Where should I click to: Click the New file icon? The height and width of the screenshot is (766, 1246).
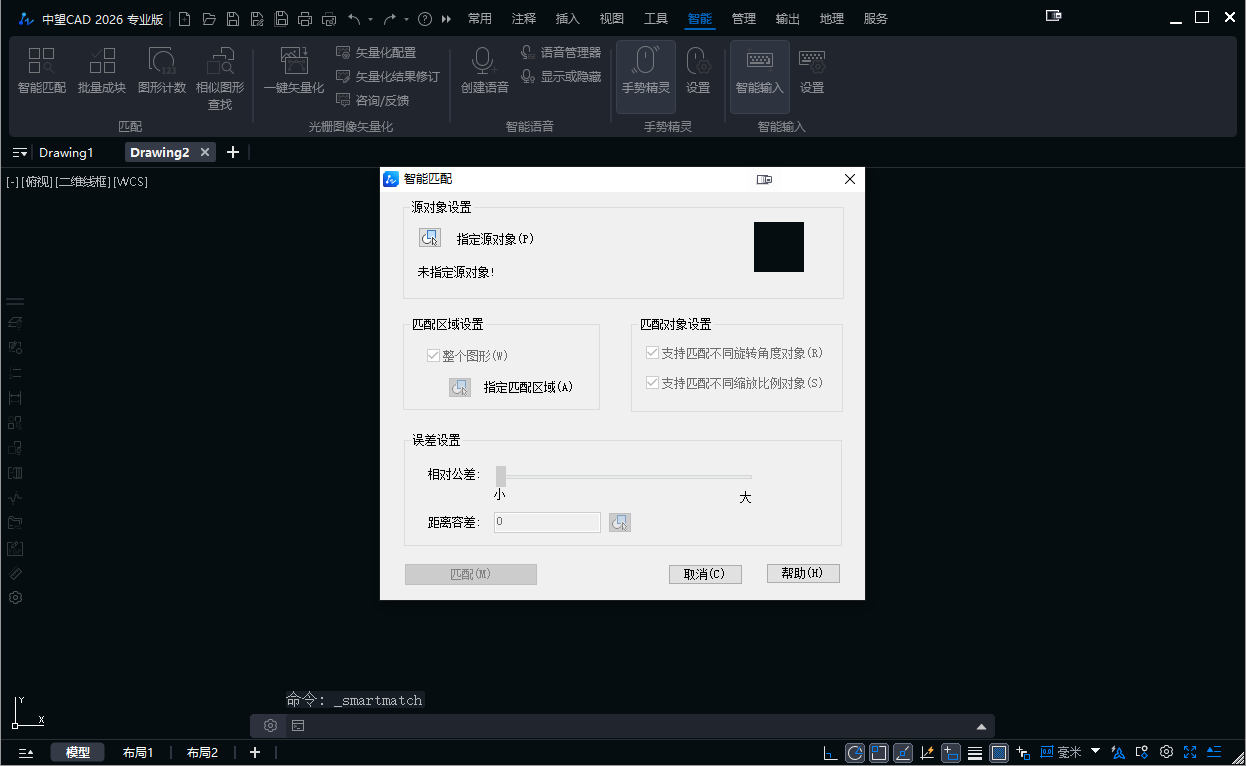pos(185,18)
